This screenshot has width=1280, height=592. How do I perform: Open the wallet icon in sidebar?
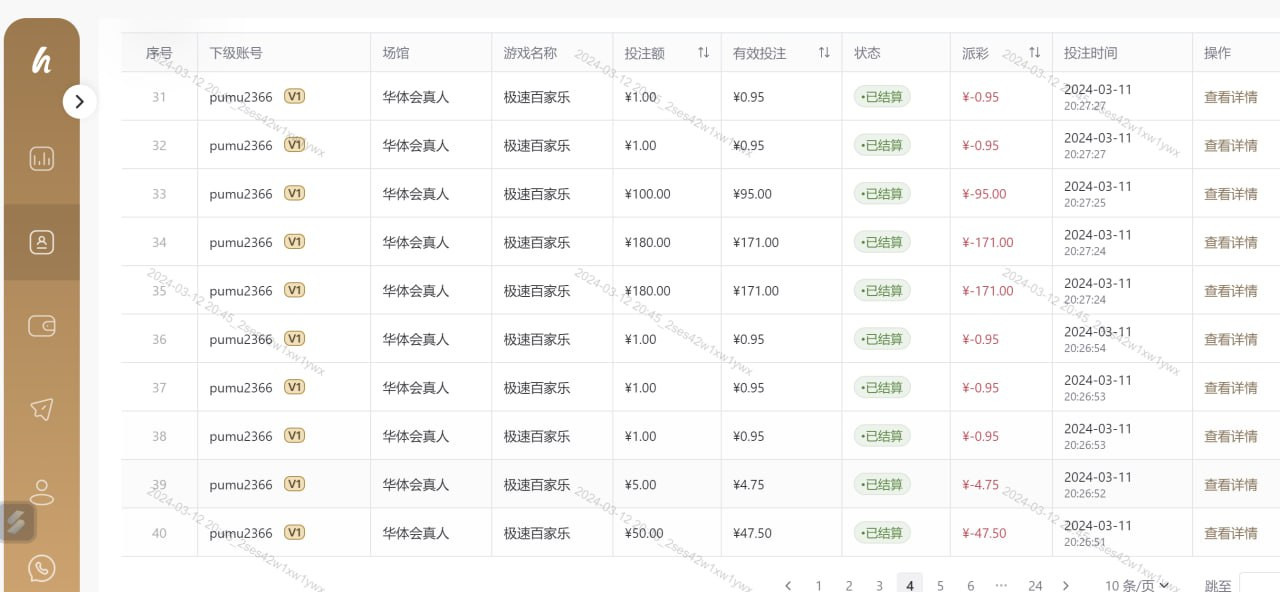click(41, 326)
